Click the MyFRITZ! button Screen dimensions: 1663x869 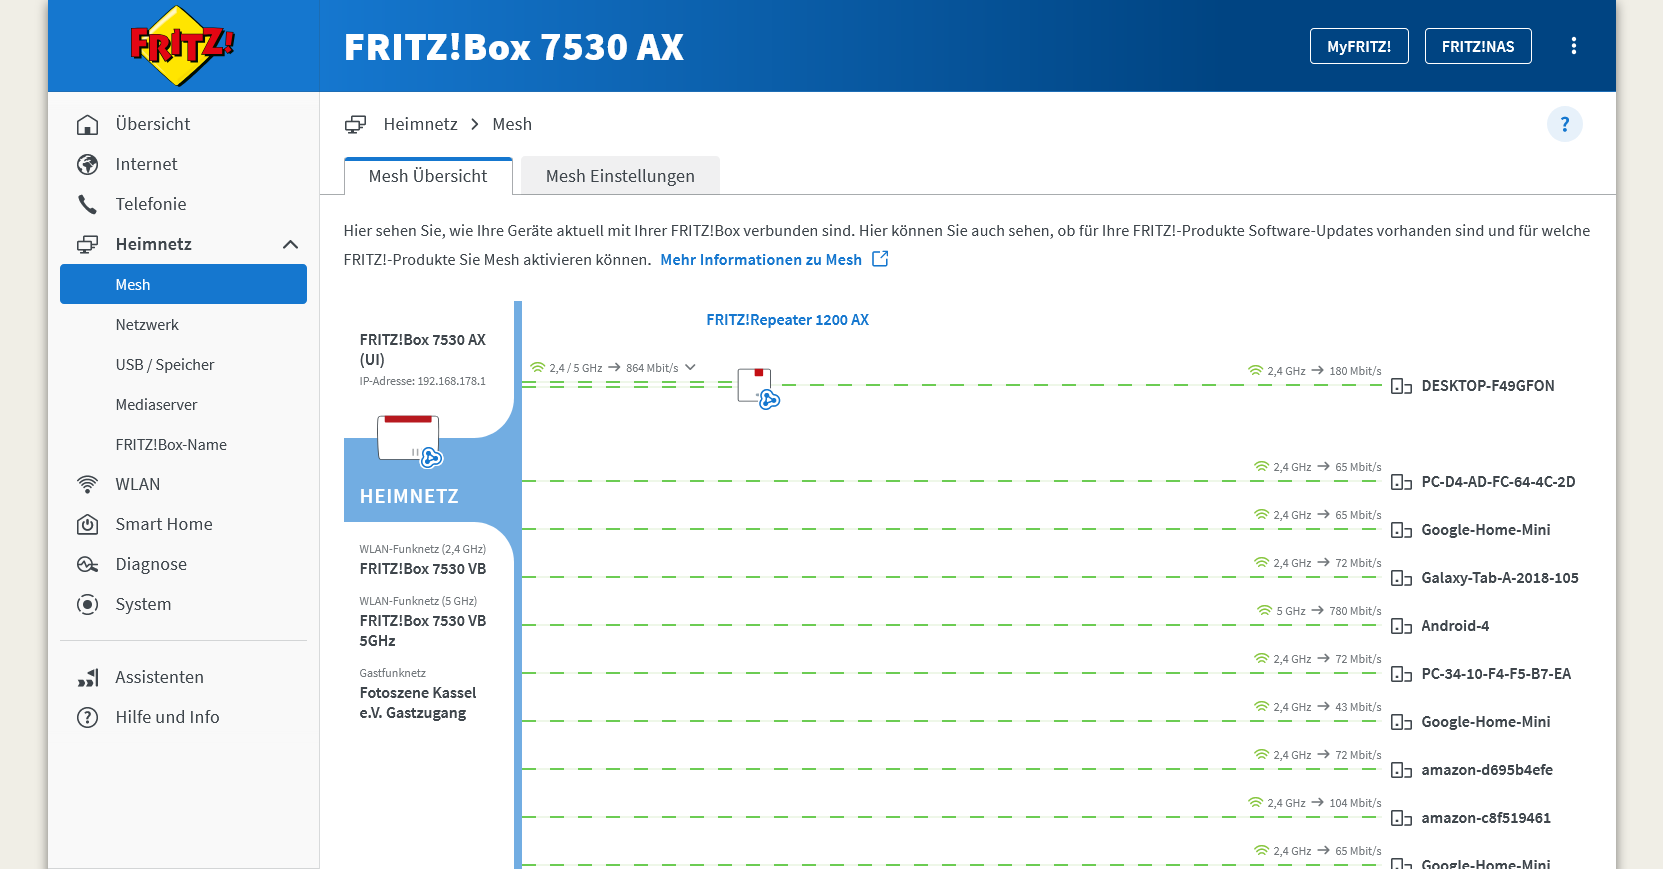pyautogui.click(x=1359, y=46)
